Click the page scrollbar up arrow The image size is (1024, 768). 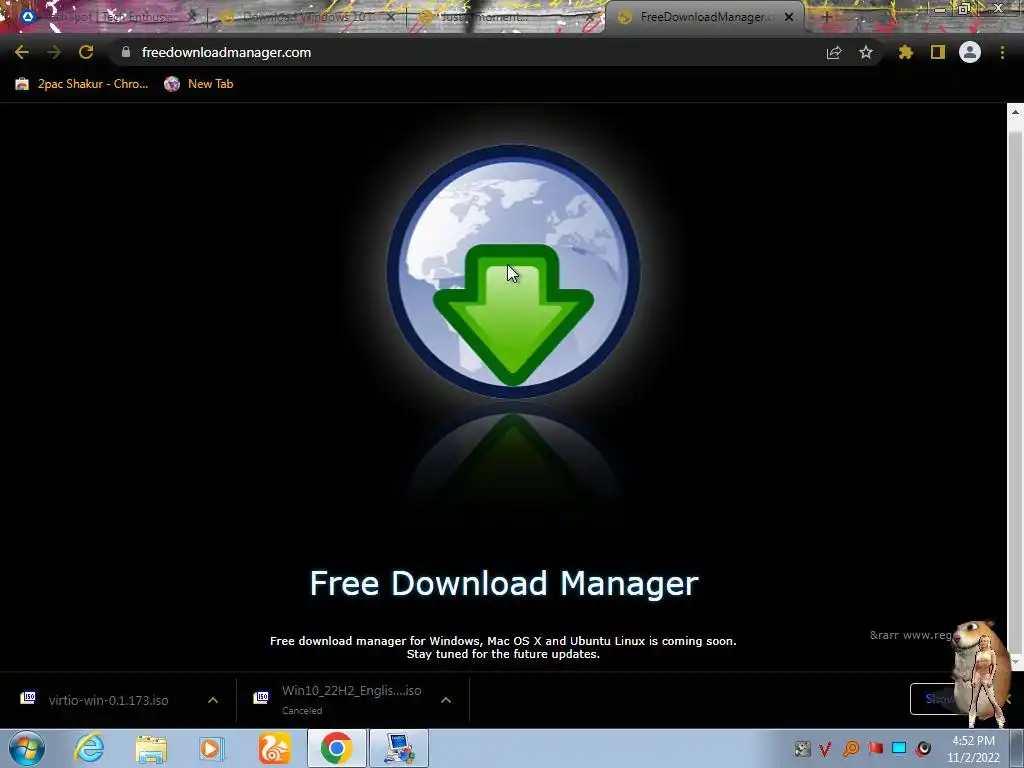1015,112
